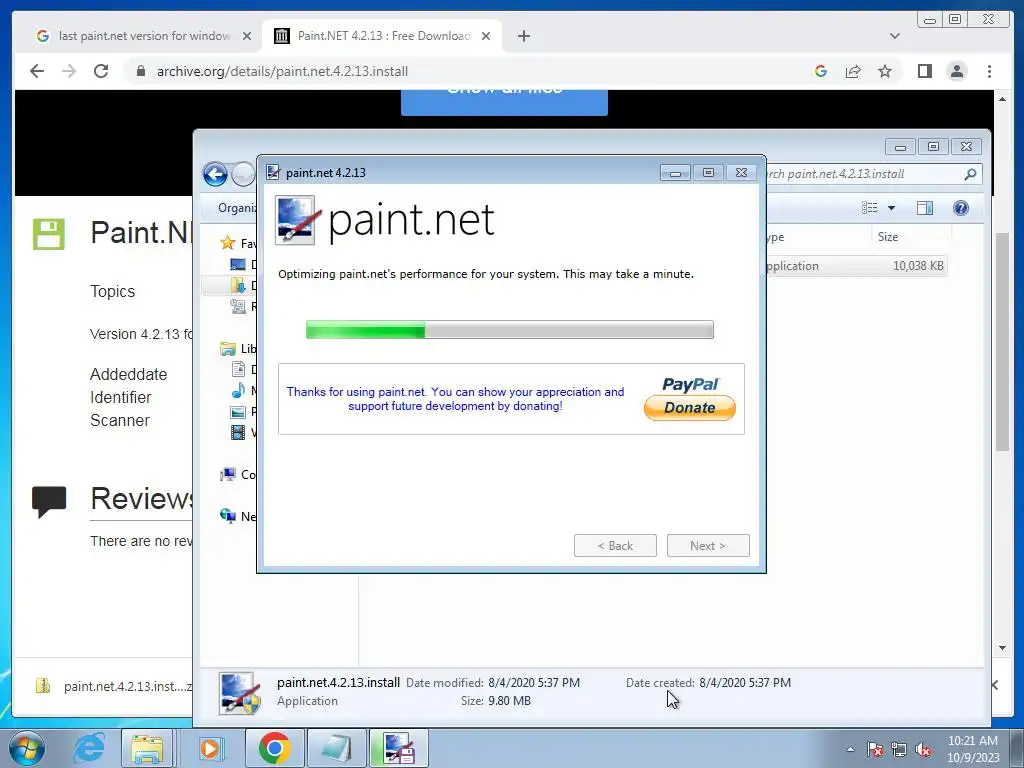Show hidden system tray icons

pyautogui.click(x=850, y=749)
